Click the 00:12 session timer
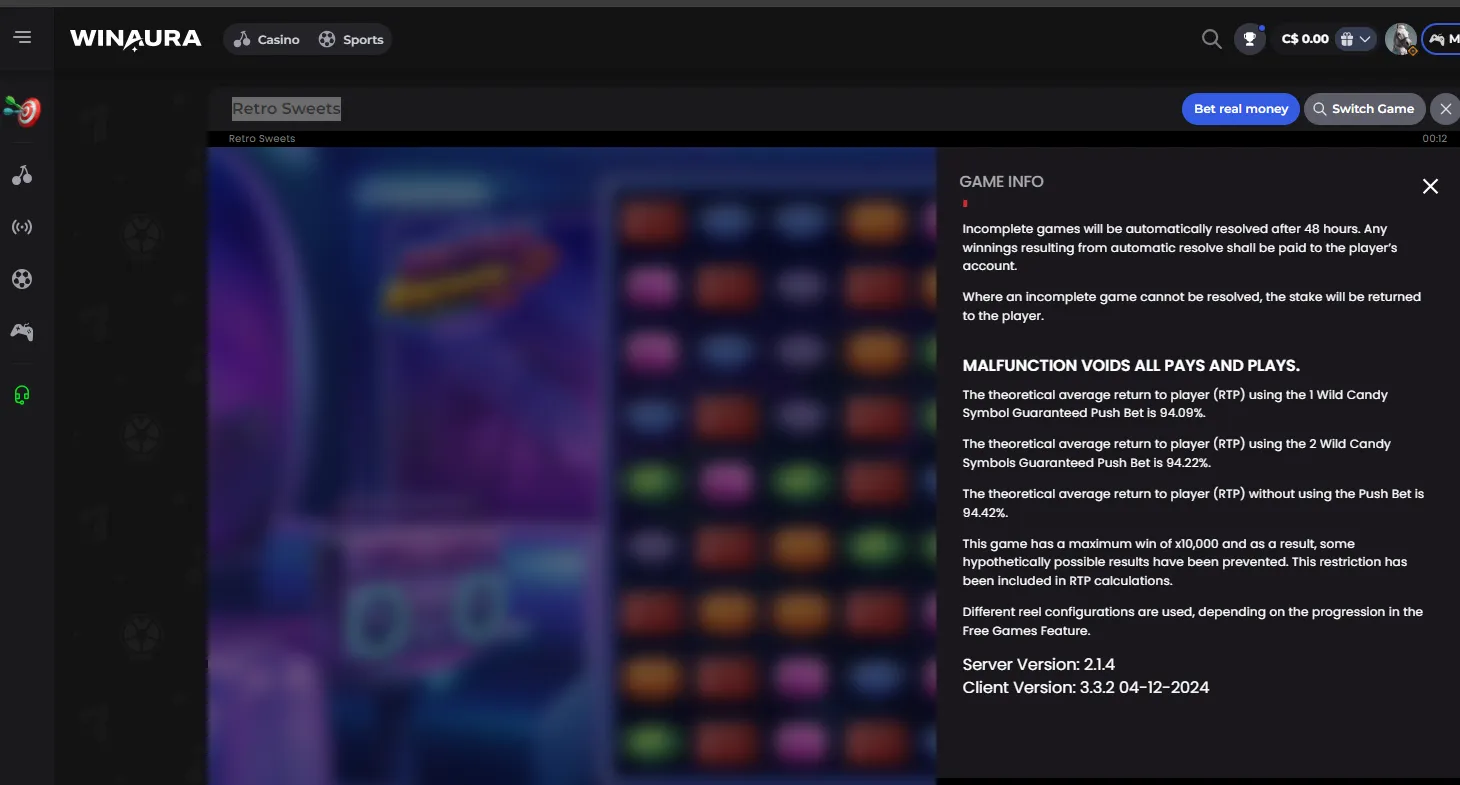The image size is (1460, 785). [x=1434, y=139]
